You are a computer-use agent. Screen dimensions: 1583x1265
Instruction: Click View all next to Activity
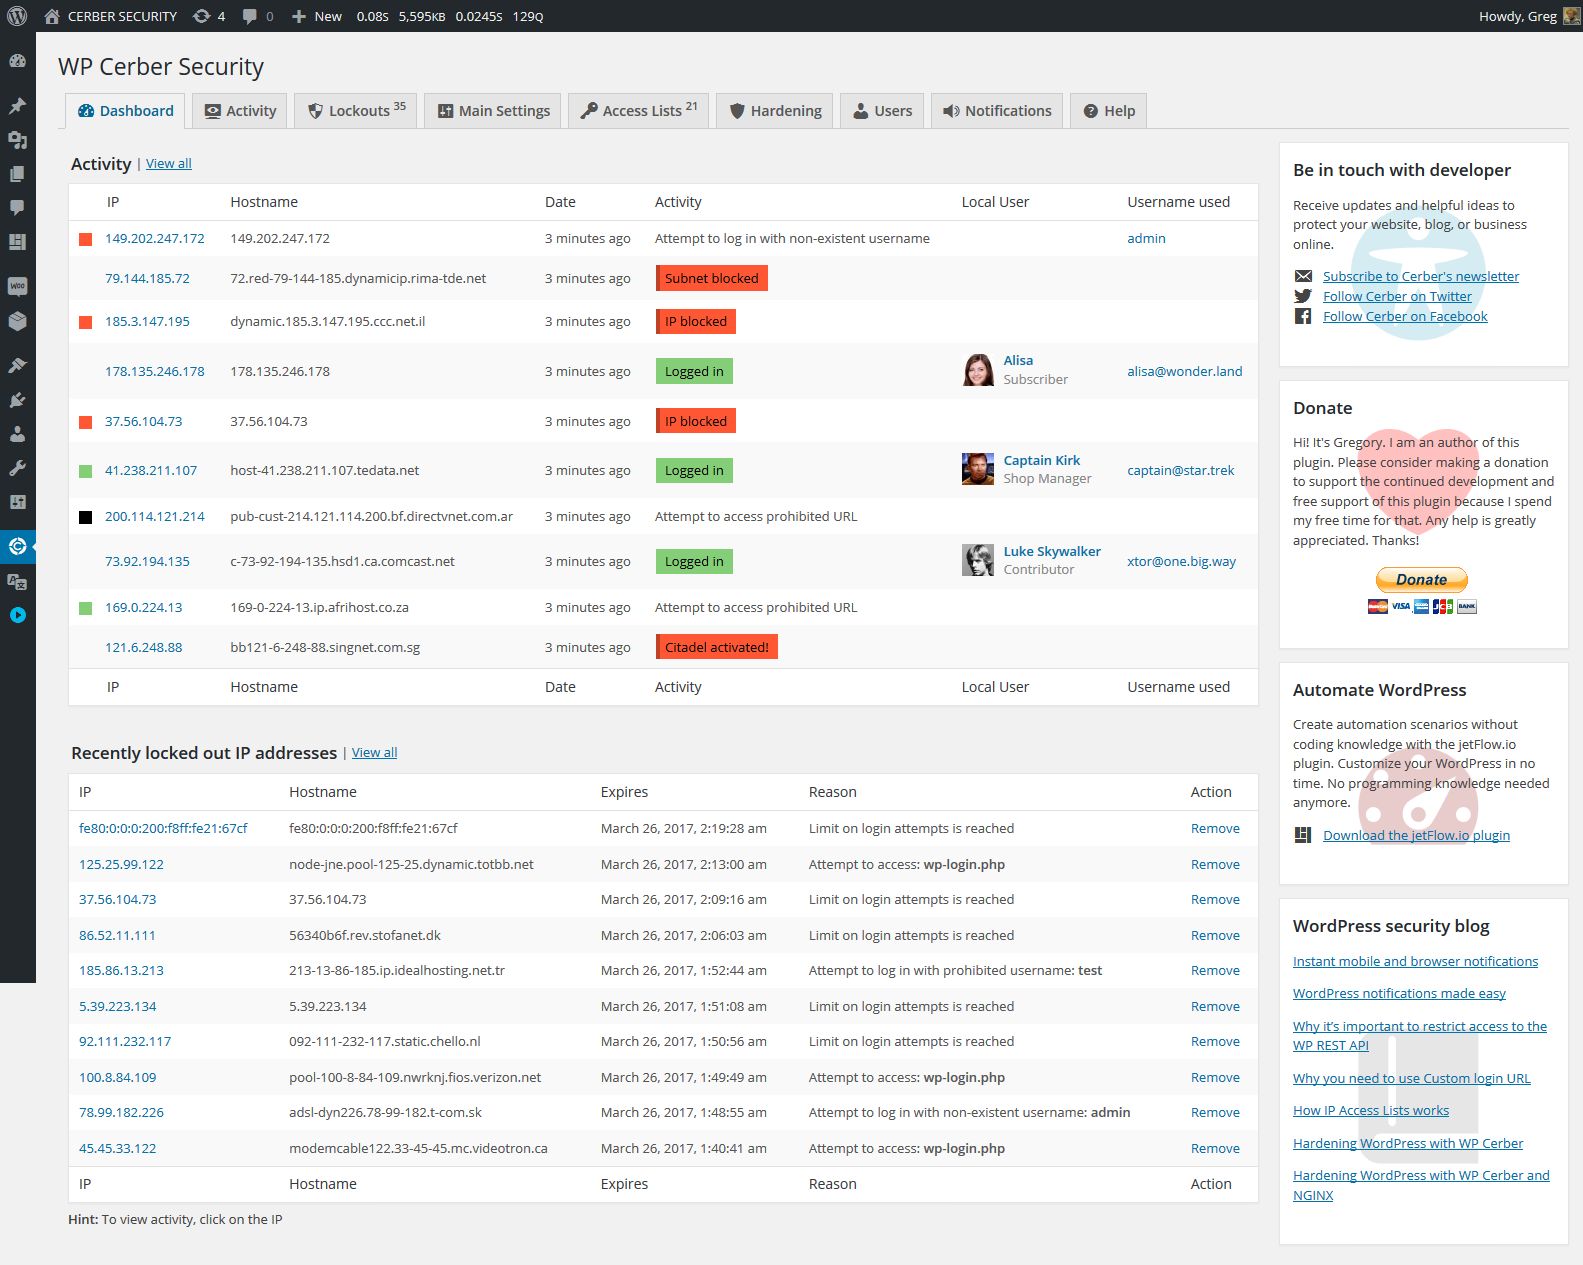[x=168, y=164]
